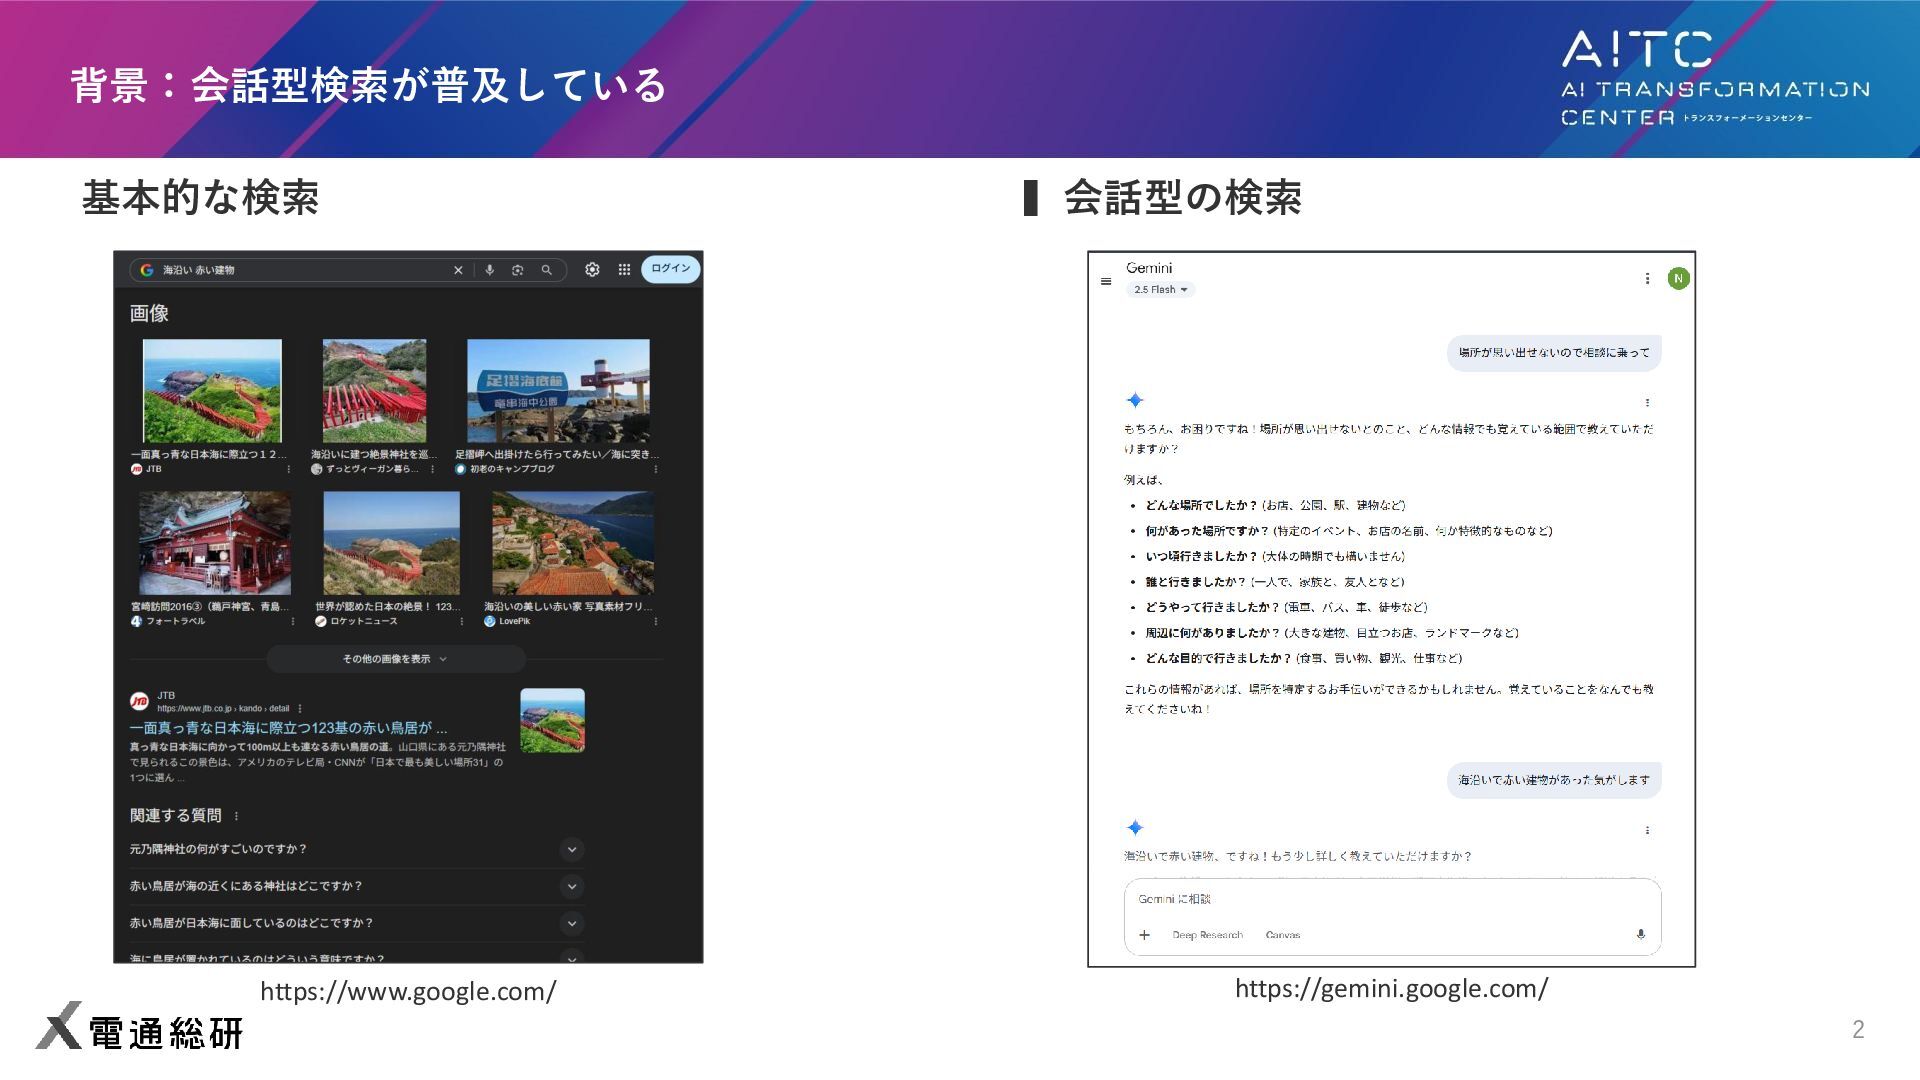The width and height of the screenshot is (1920, 1080).
Task: Click the Gemini title text
Action: (x=1149, y=268)
